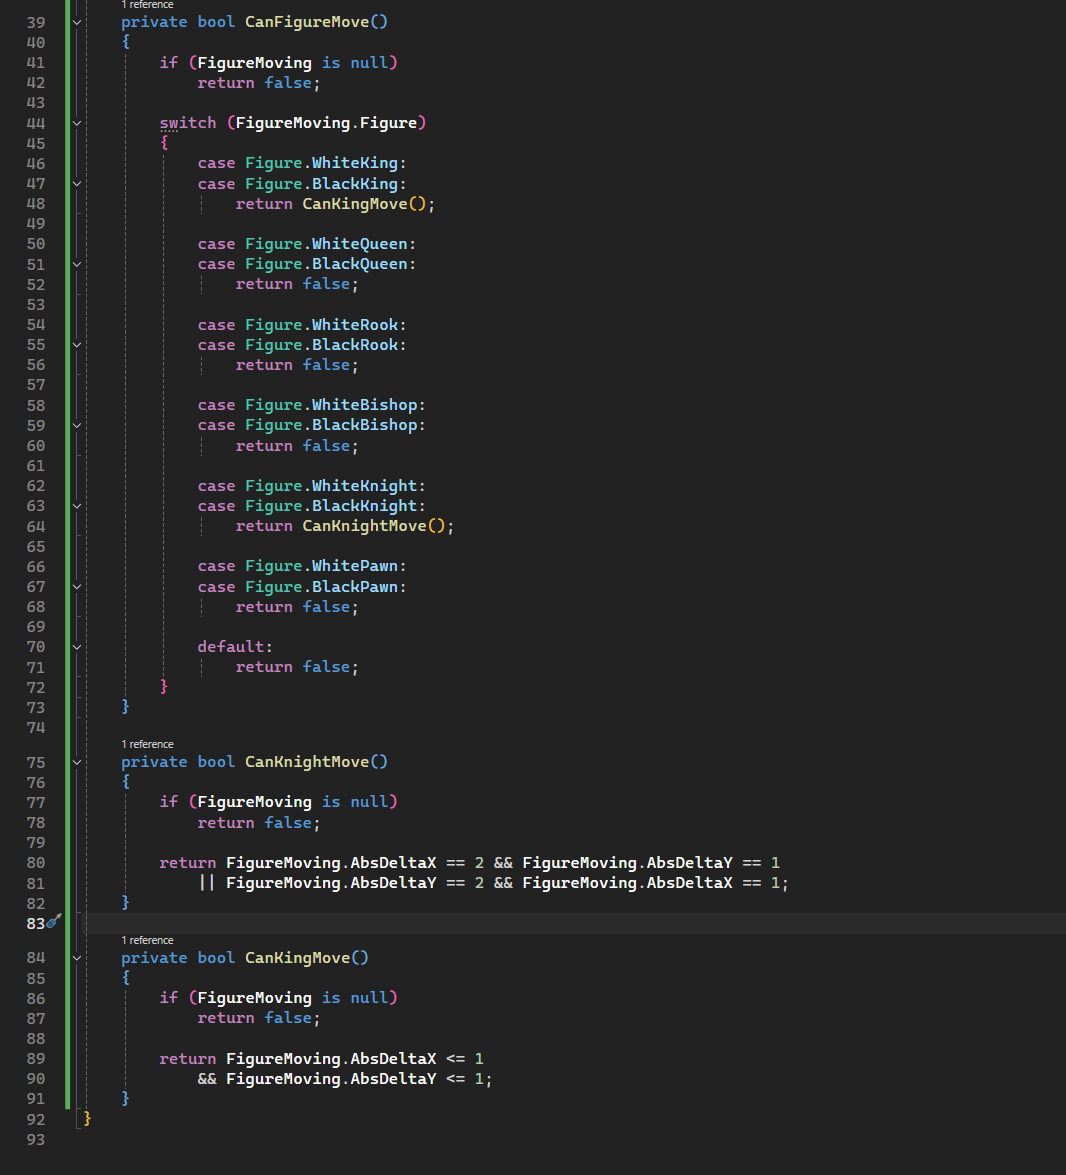Click the BlackRook enum member on line 55

pyautogui.click(x=354, y=345)
